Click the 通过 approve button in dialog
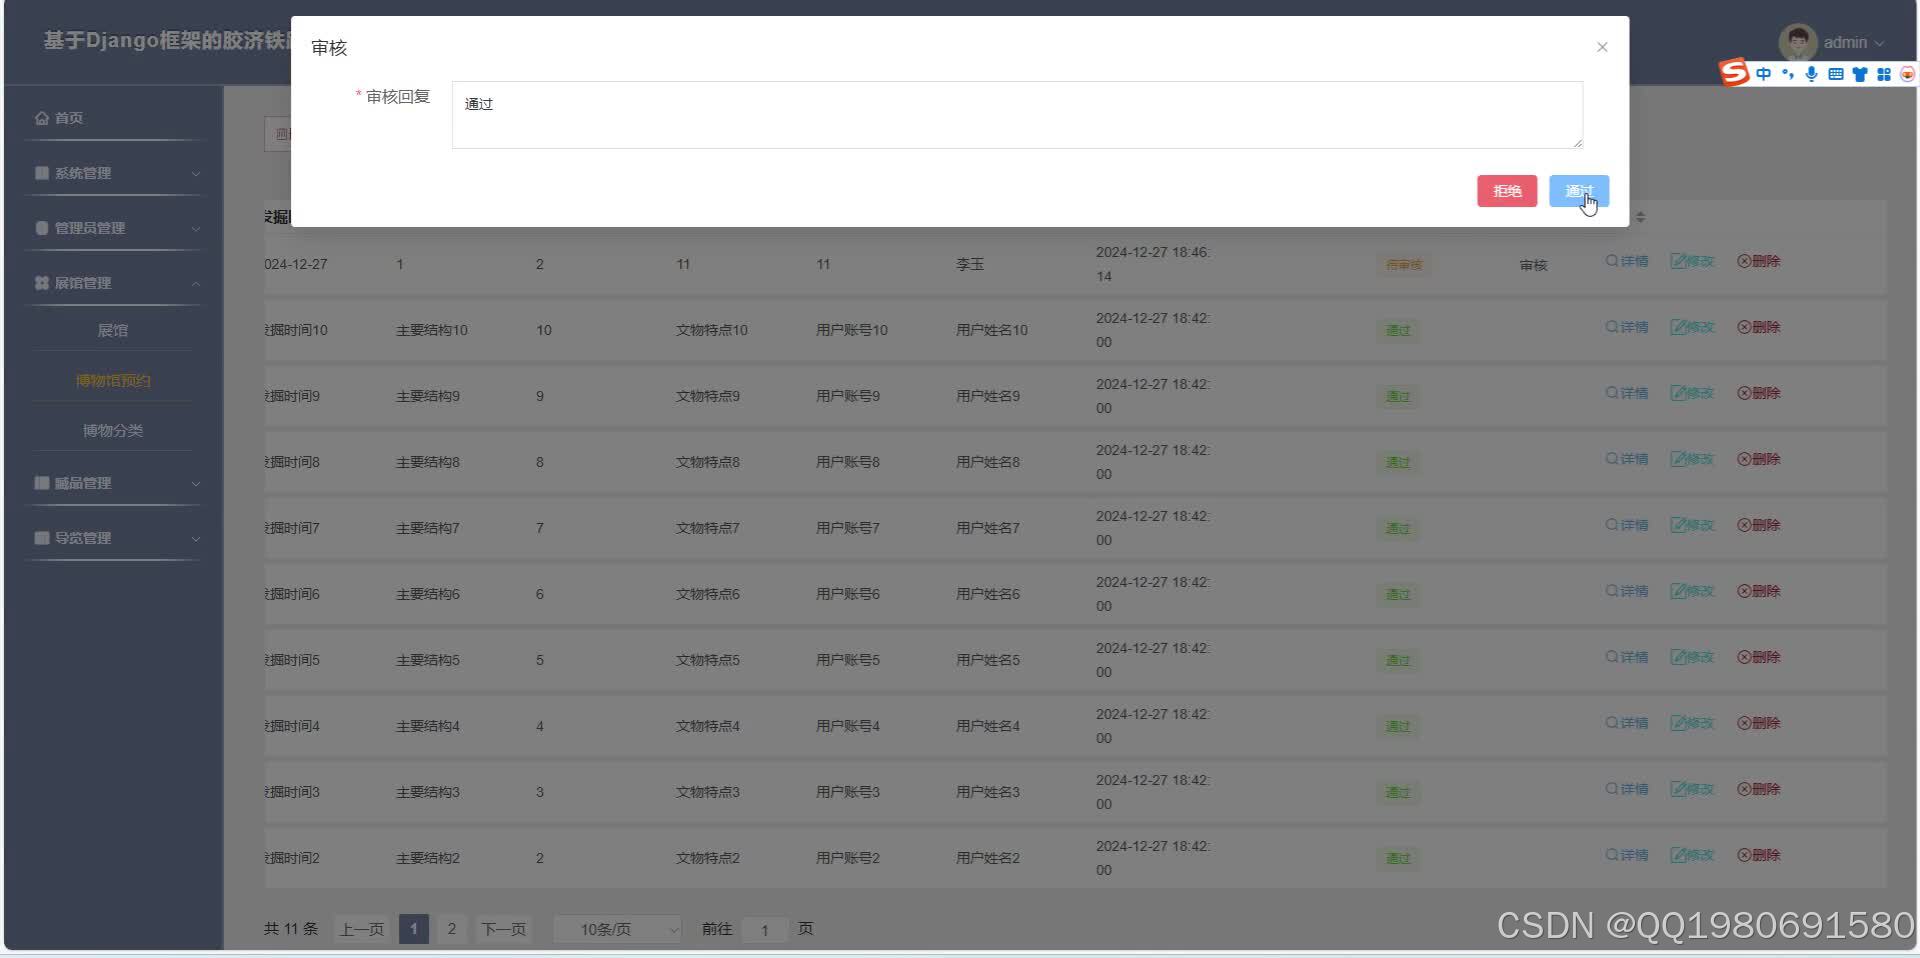This screenshot has width=1920, height=958. click(1578, 191)
